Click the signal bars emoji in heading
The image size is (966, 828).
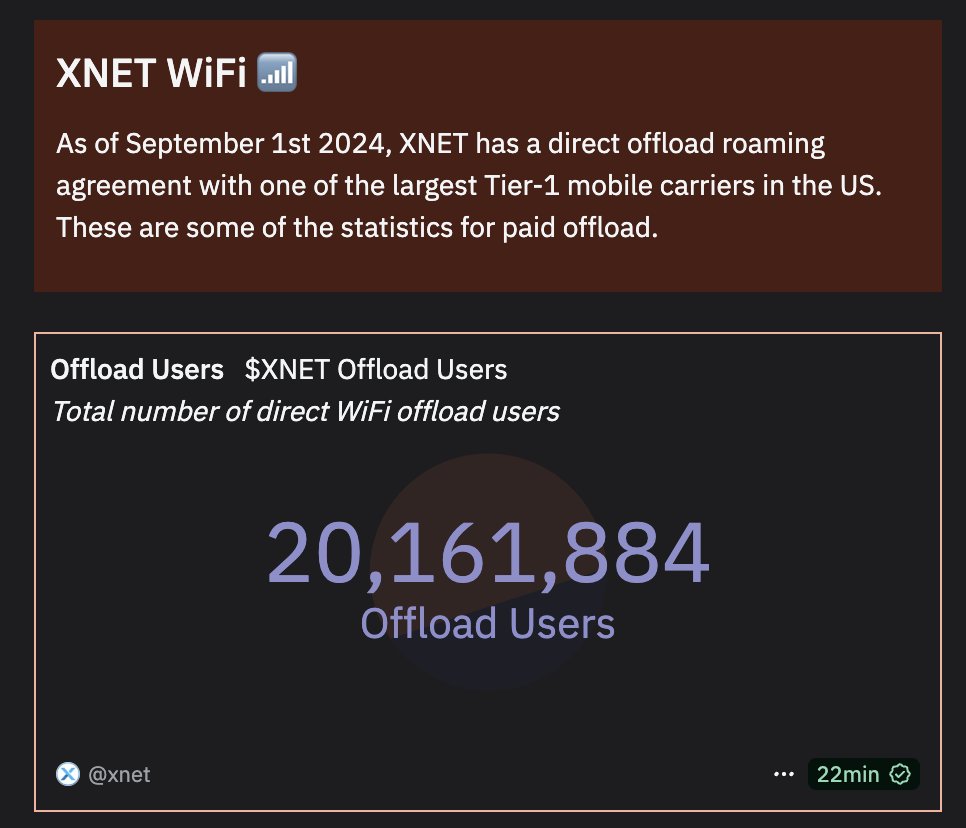(277, 72)
